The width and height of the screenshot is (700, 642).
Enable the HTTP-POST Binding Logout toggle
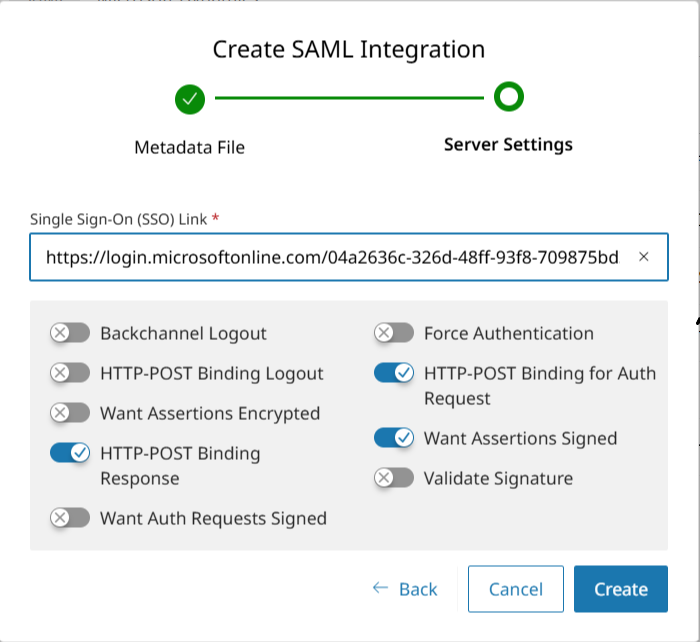click(70, 373)
